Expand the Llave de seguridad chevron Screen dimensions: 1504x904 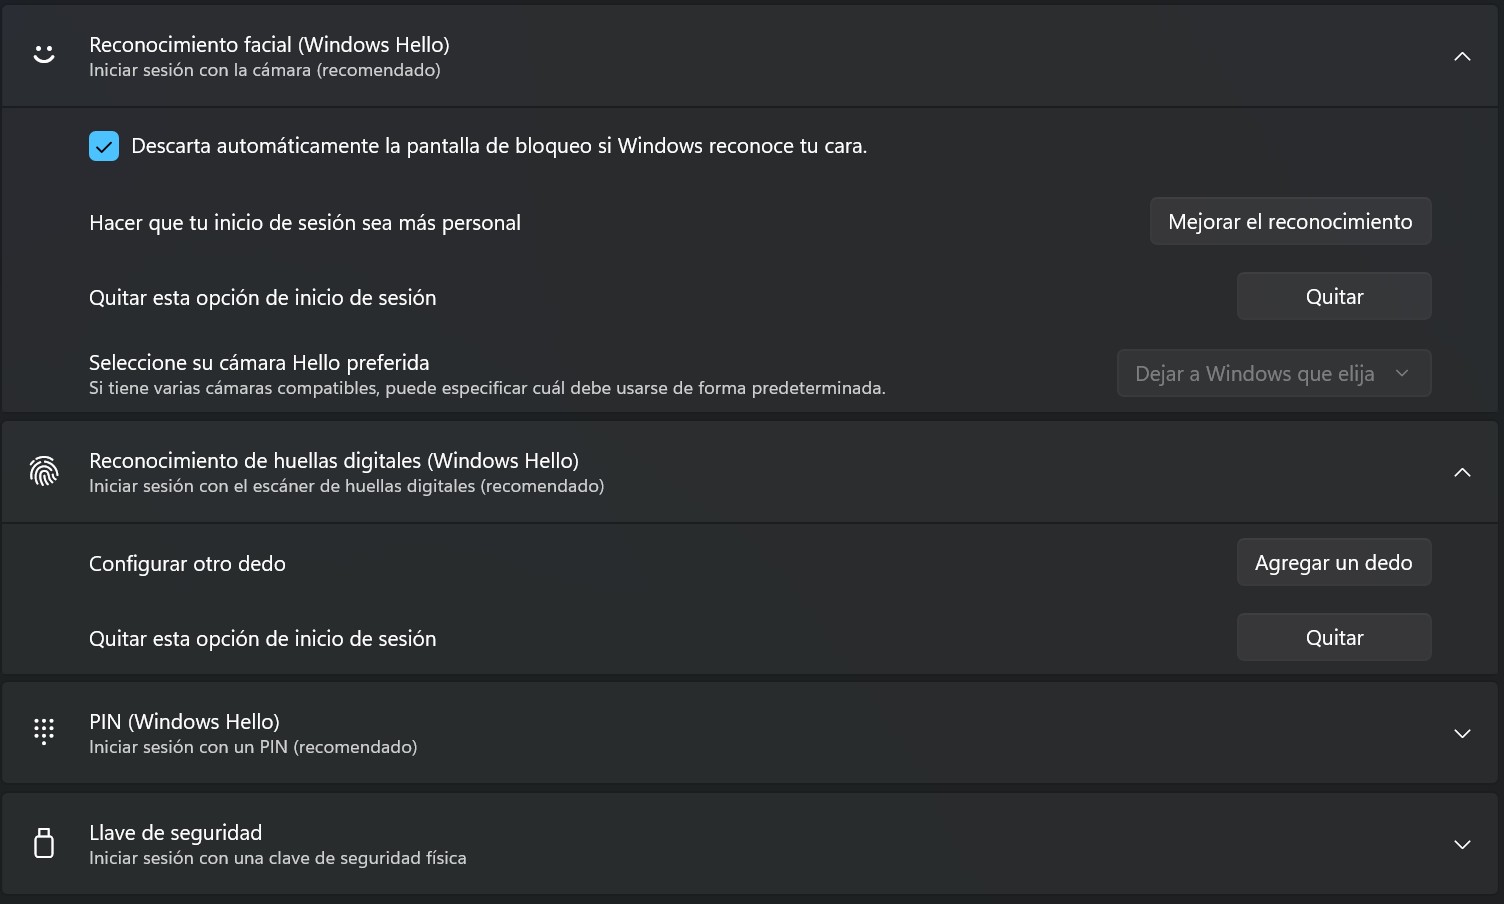pyautogui.click(x=1462, y=844)
